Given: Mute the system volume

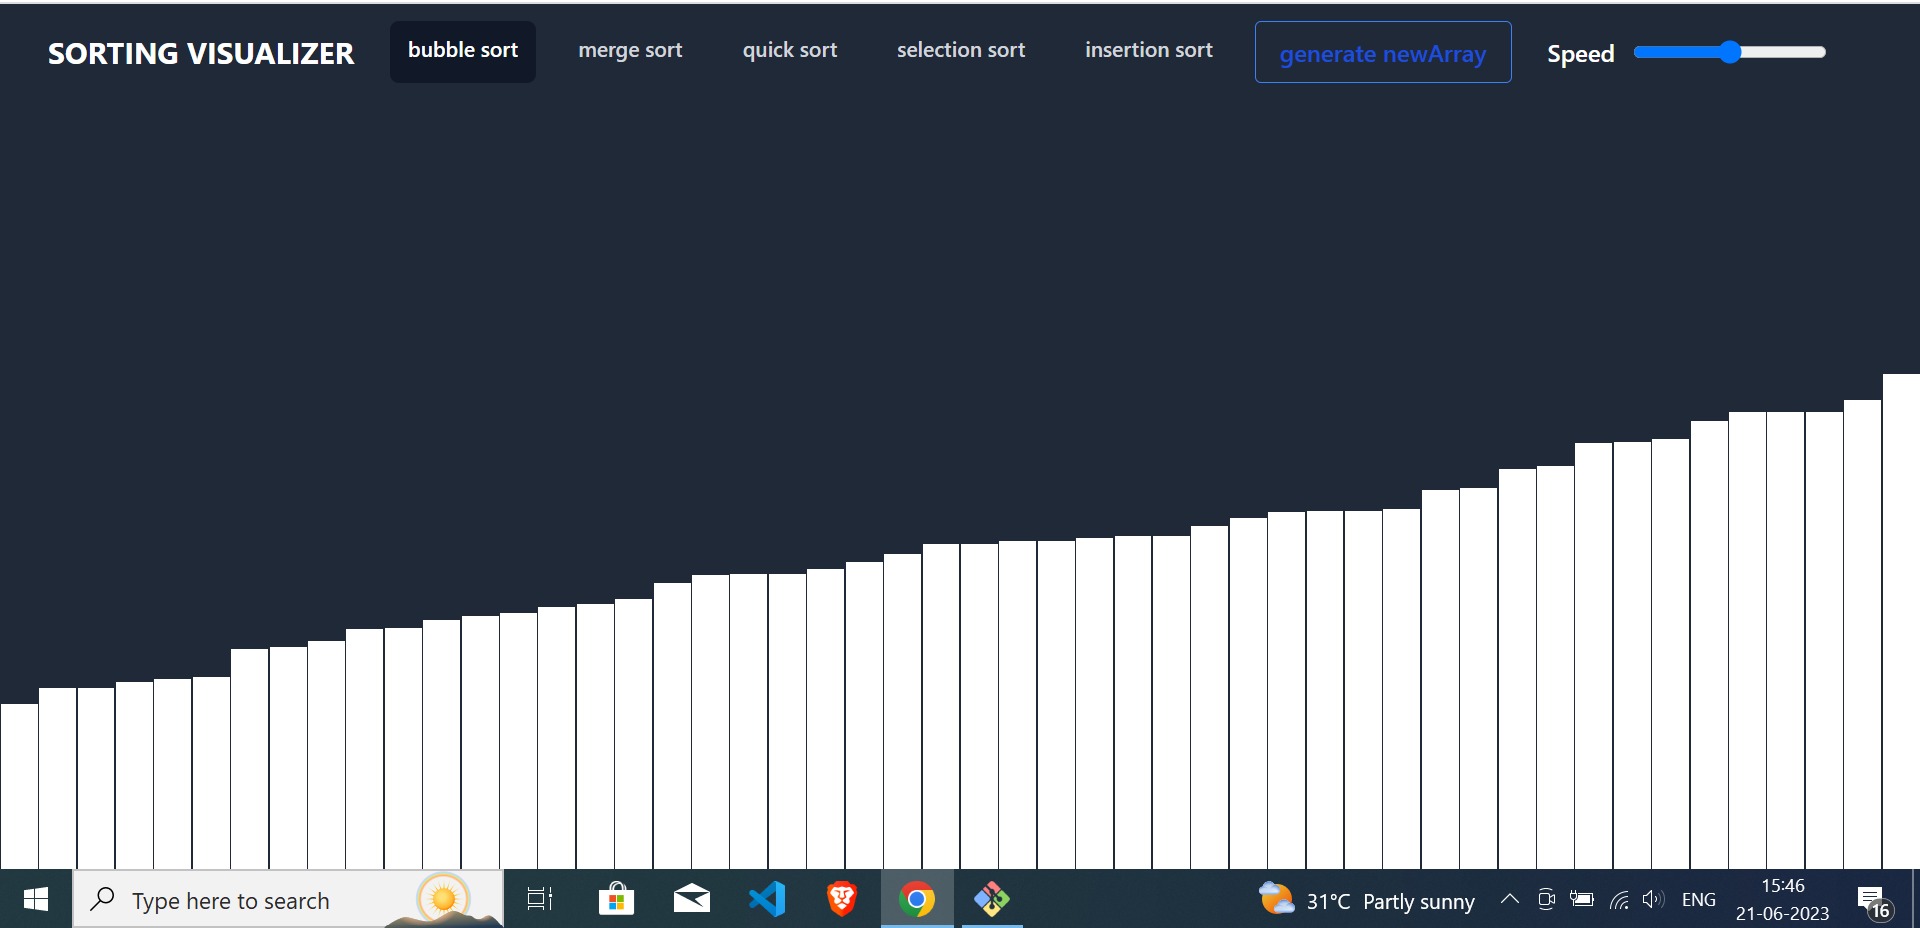Looking at the screenshot, I should point(1653,899).
